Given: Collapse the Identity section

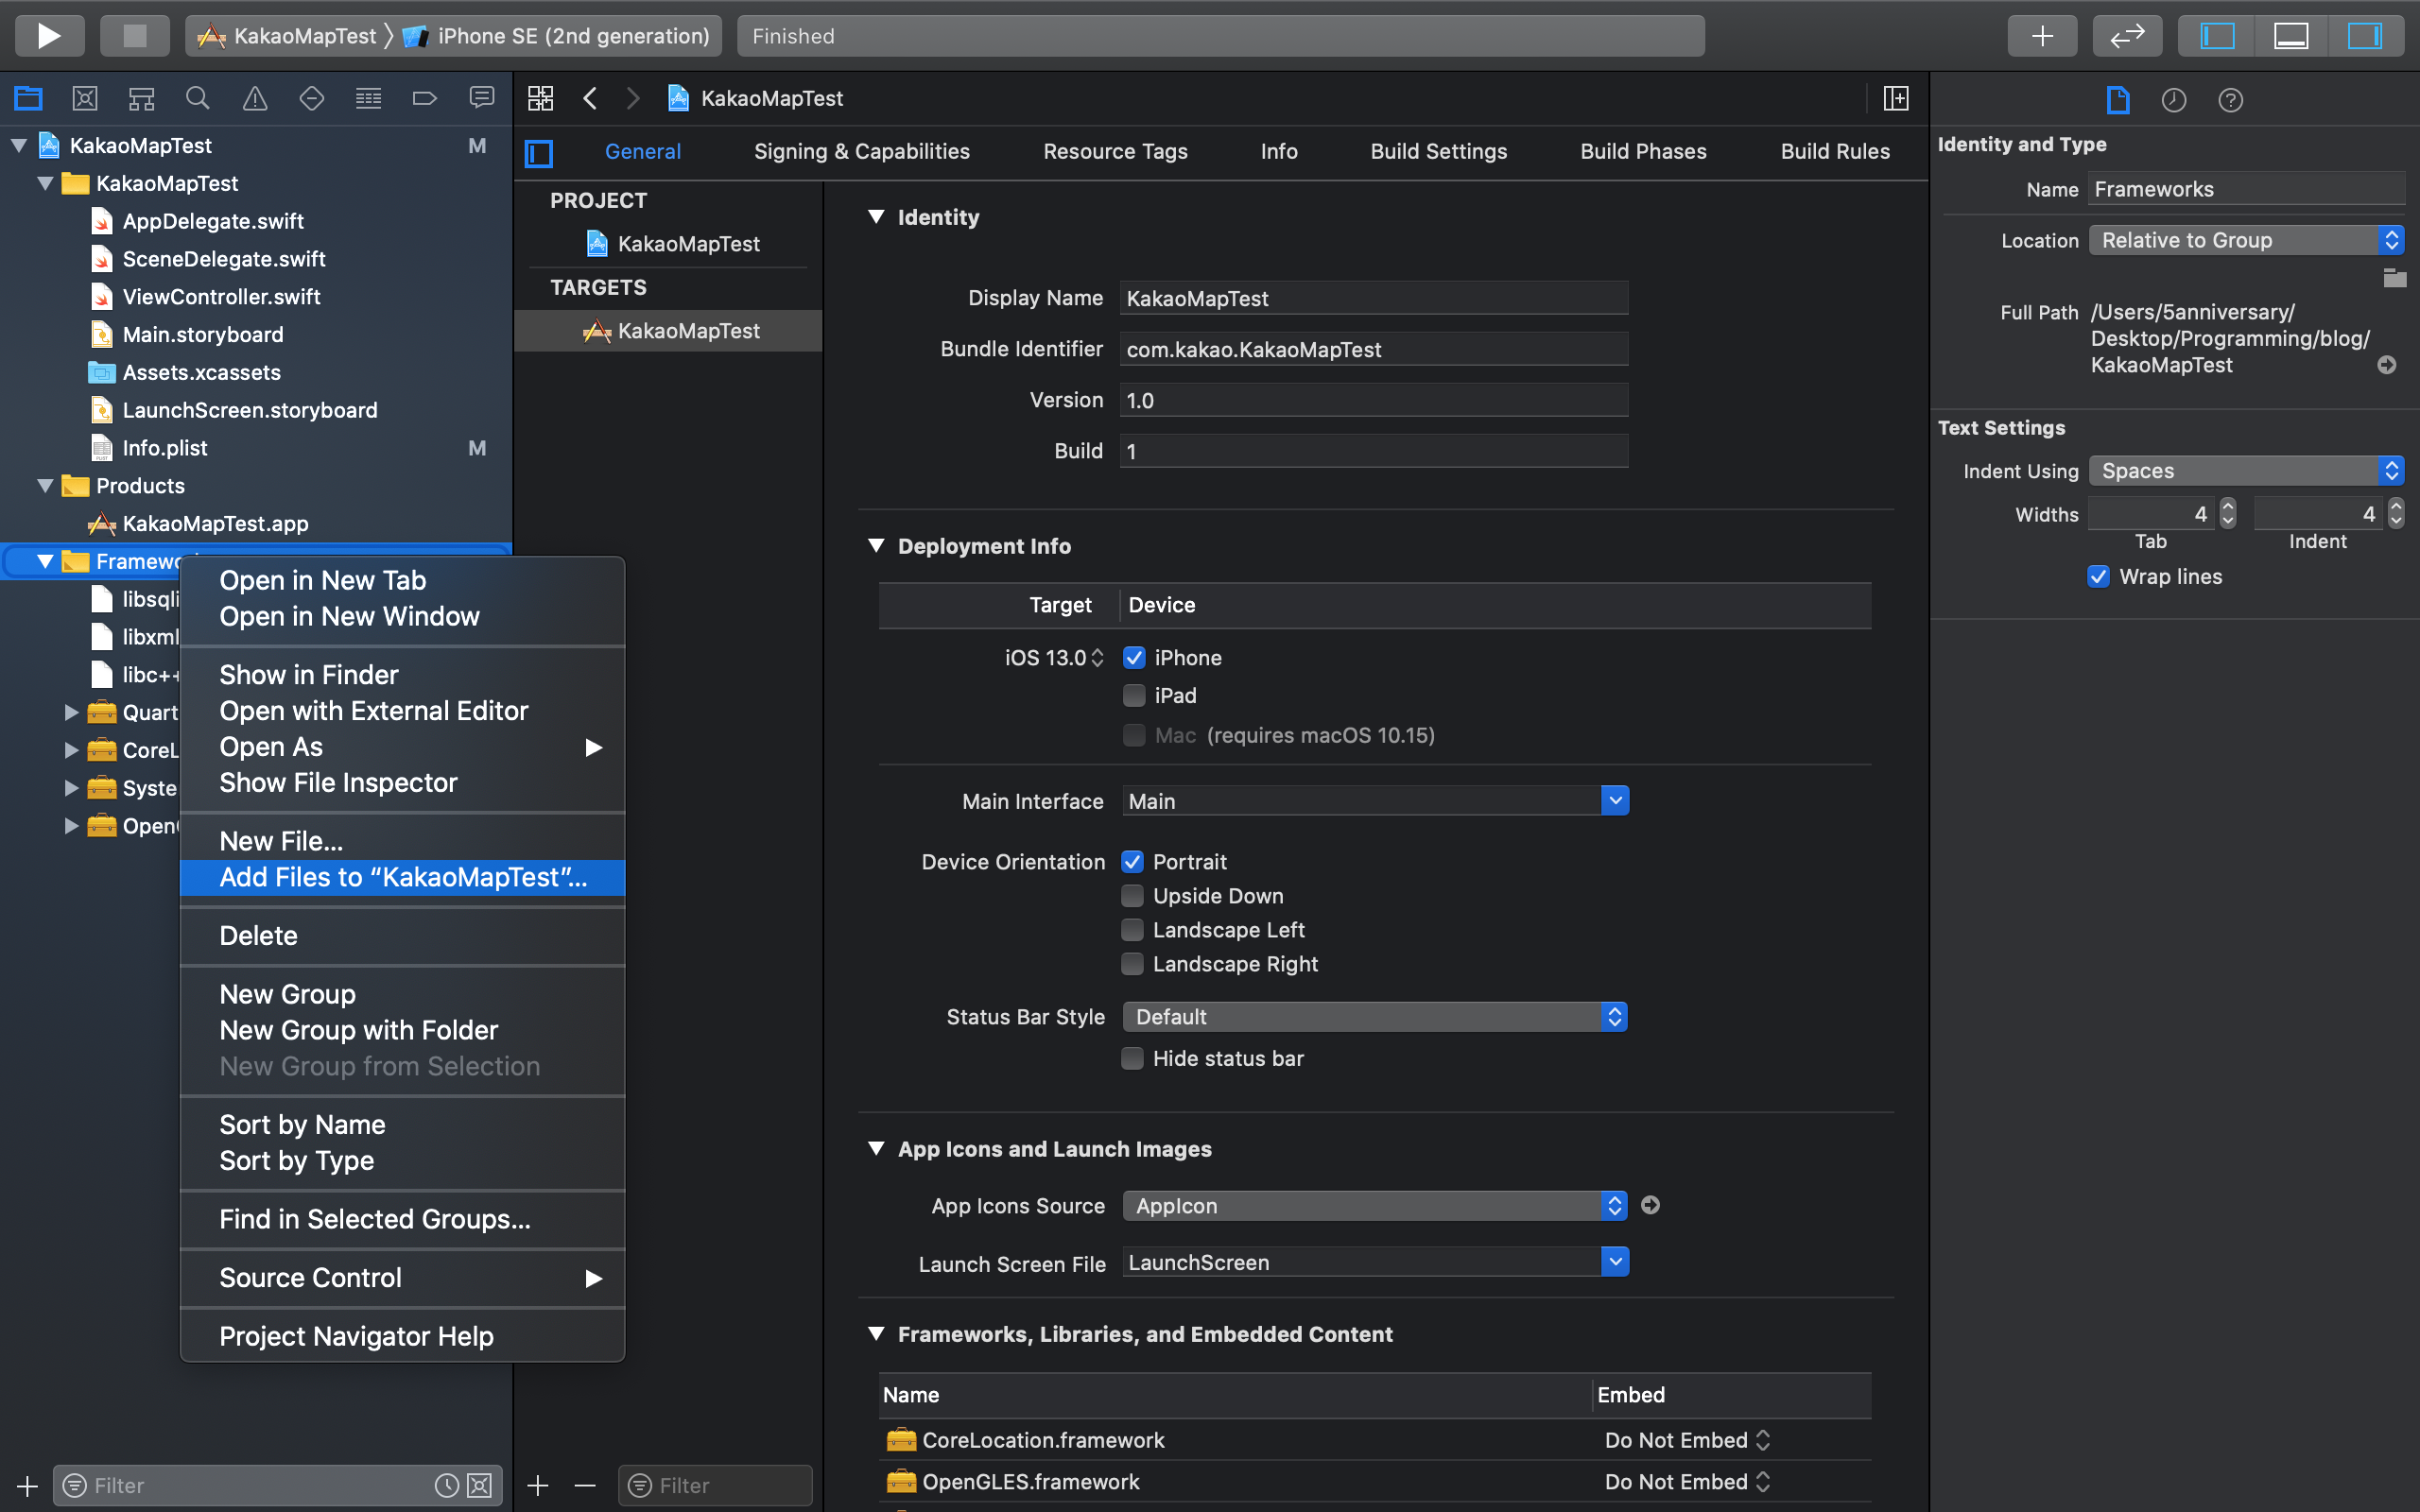Looking at the screenshot, I should 876,217.
